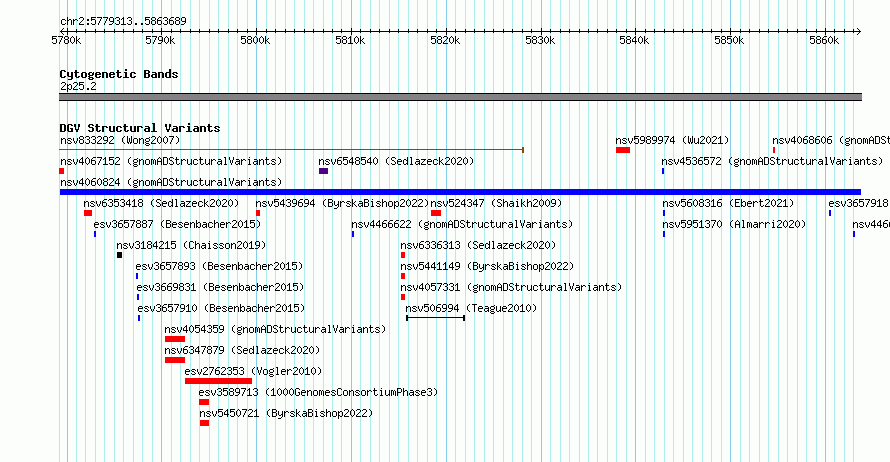Click esv2762353 (Vogler2010) label

coord(253,371)
